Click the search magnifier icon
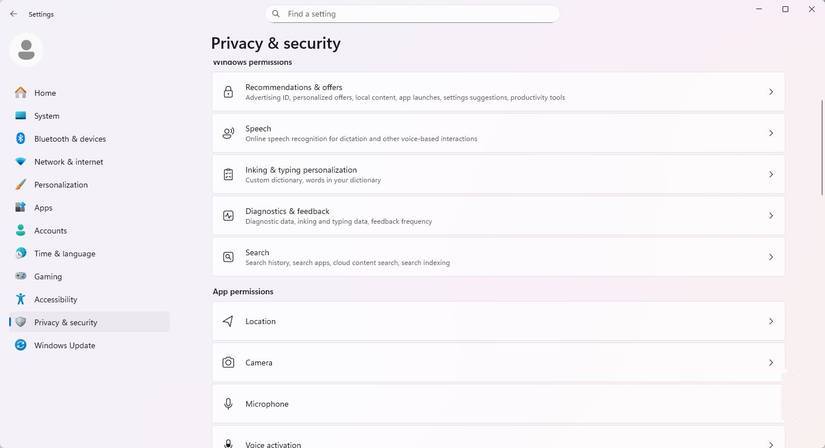 pos(276,14)
